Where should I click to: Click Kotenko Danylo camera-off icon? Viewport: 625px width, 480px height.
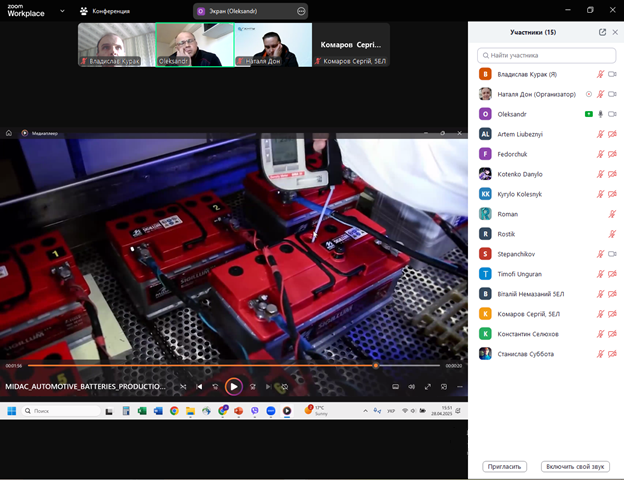[612, 174]
